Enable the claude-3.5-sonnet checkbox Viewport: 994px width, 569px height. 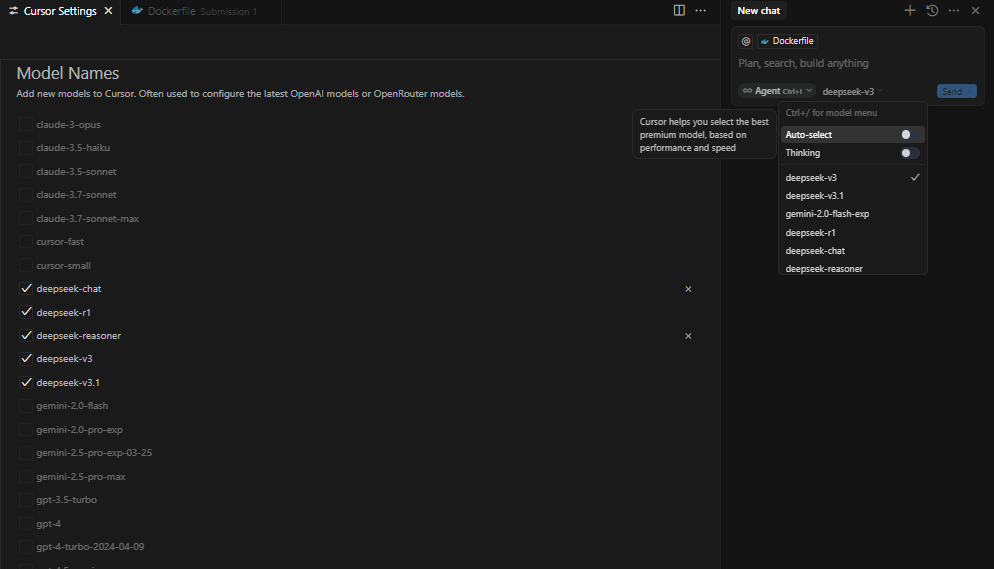25,171
